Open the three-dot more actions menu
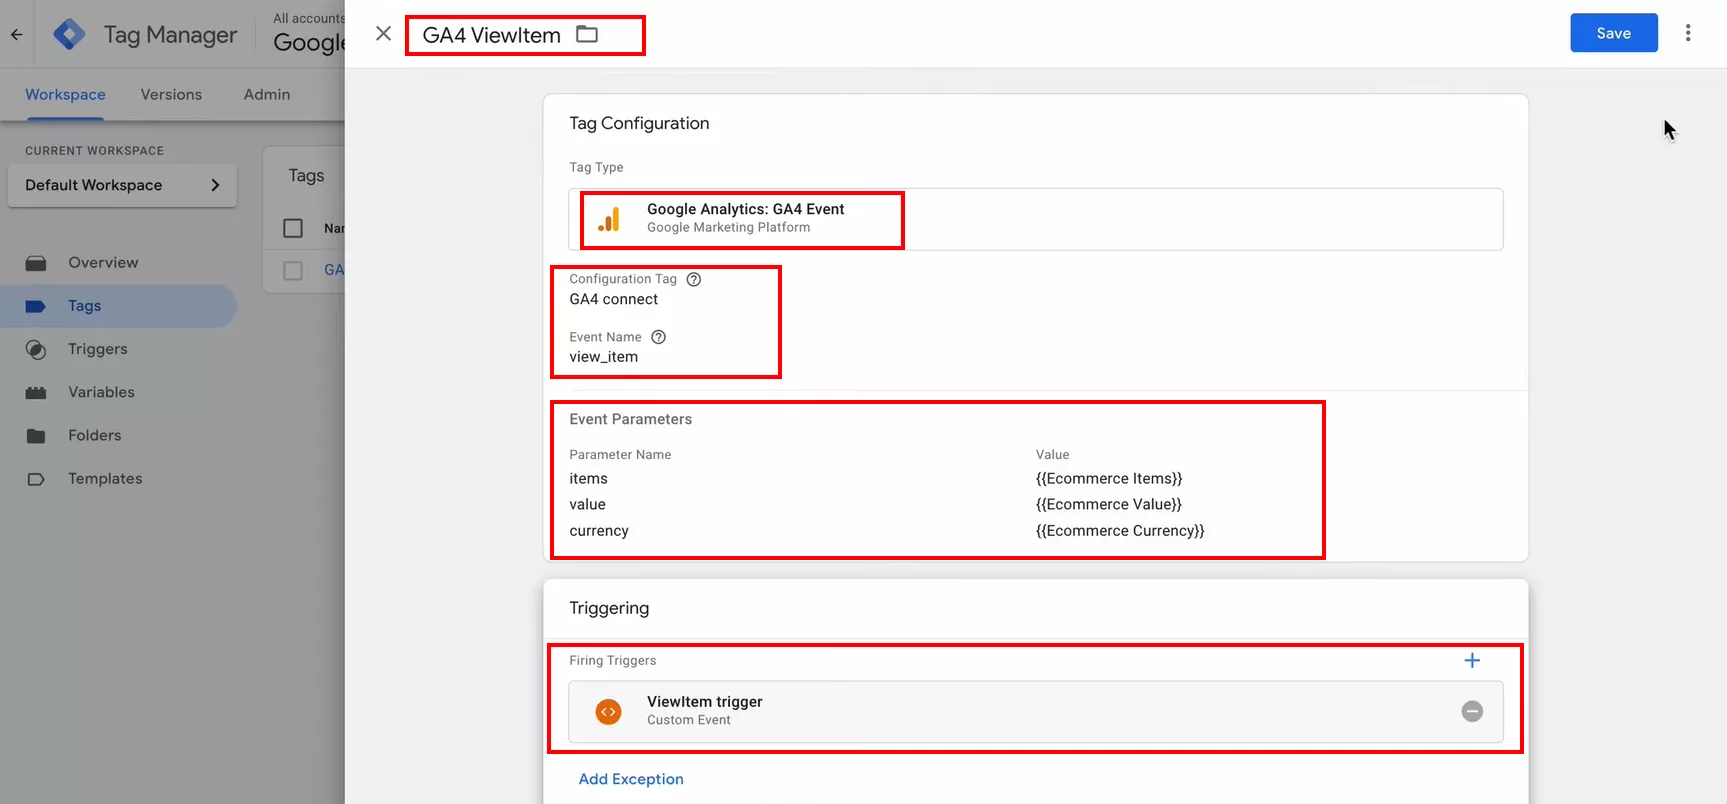This screenshot has height=804, width=1727. click(x=1688, y=33)
